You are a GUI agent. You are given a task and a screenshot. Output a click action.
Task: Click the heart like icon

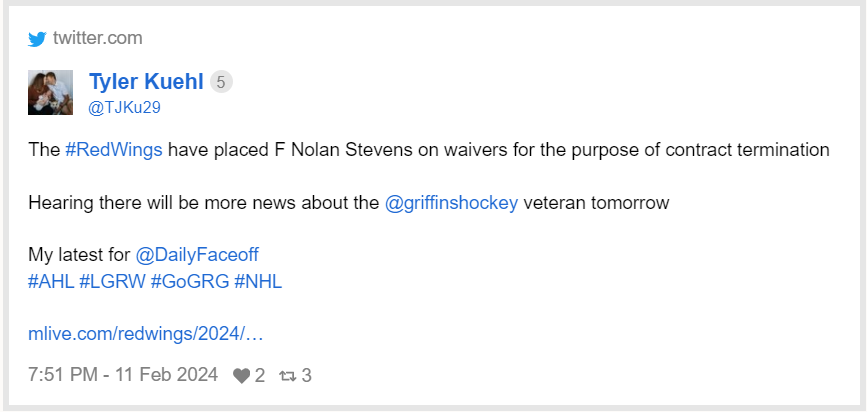[x=241, y=376]
